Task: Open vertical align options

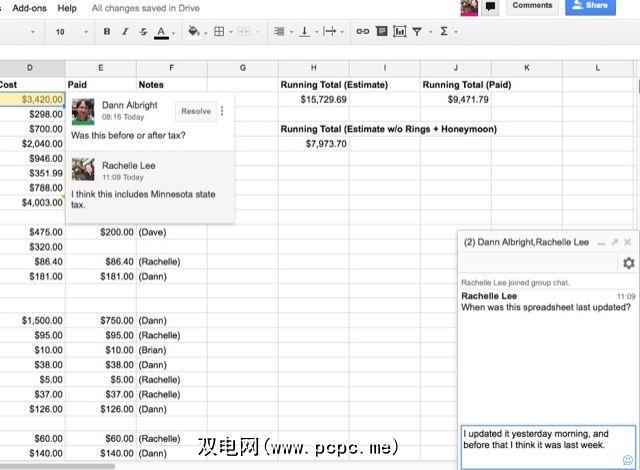Action: point(304,31)
